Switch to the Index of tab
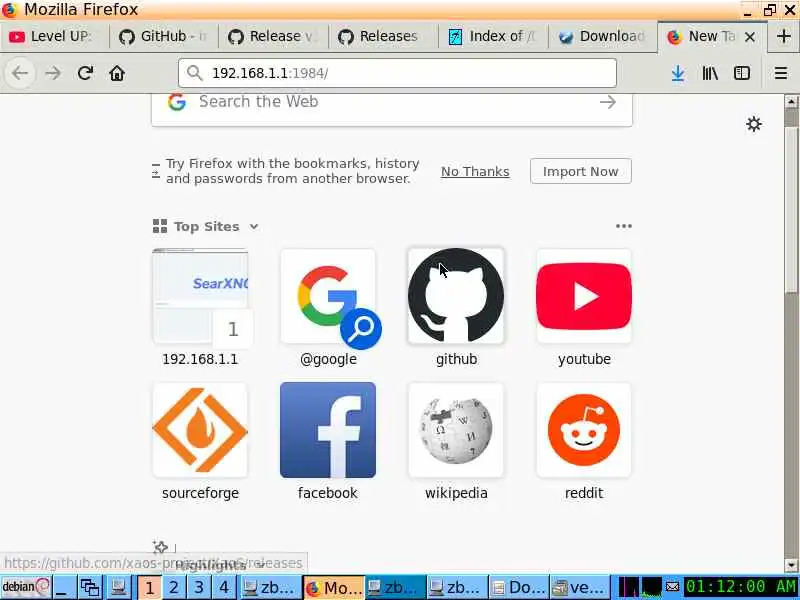 (493, 36)
